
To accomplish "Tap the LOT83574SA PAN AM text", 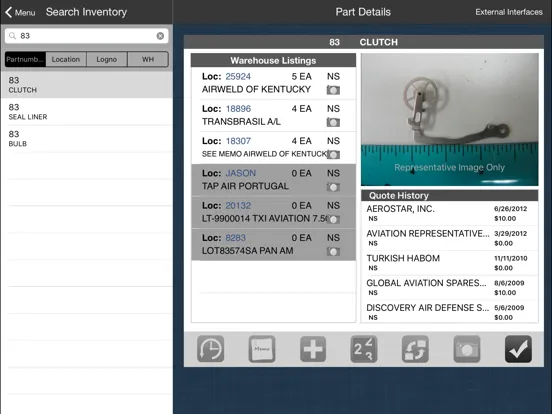I will [x=247, y=251].
